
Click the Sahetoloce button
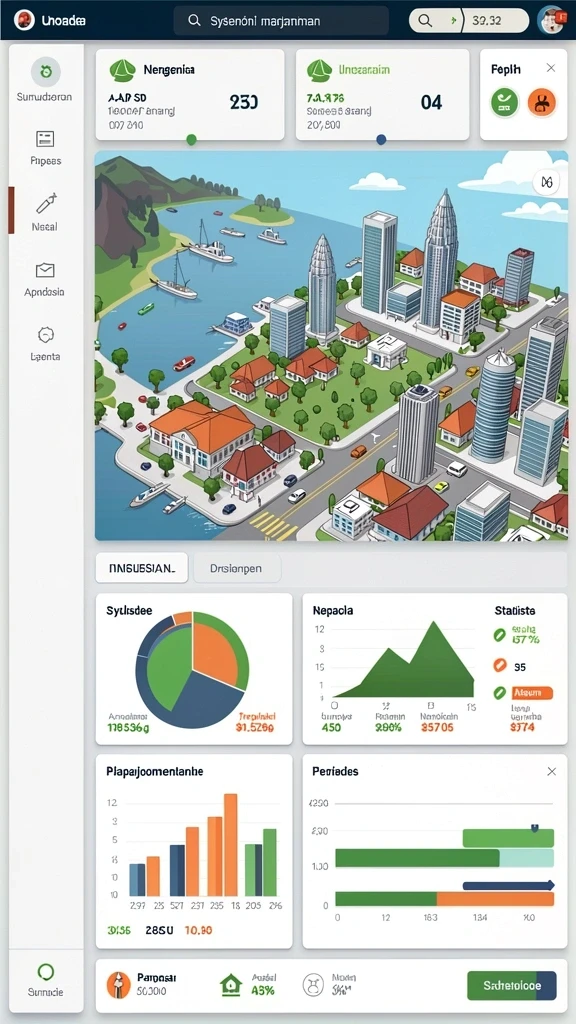click(x=512, y=985)
